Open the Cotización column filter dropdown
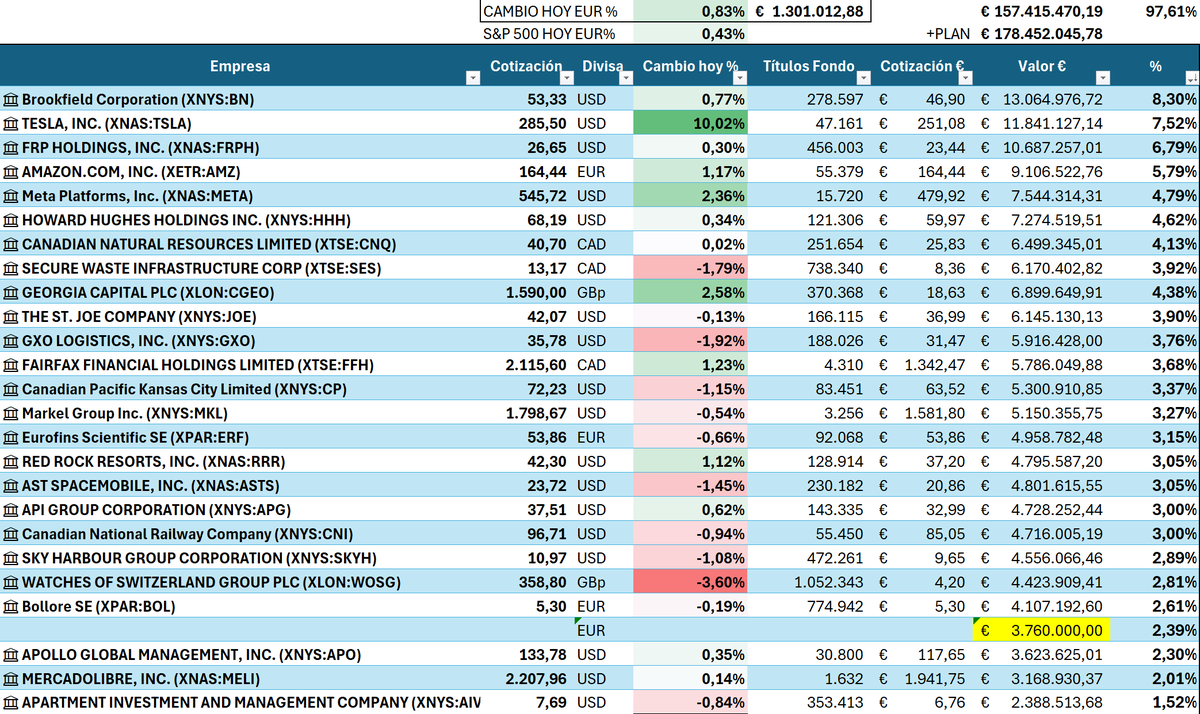This screenshot has width=1200, height=714. [x=569, y=78]
